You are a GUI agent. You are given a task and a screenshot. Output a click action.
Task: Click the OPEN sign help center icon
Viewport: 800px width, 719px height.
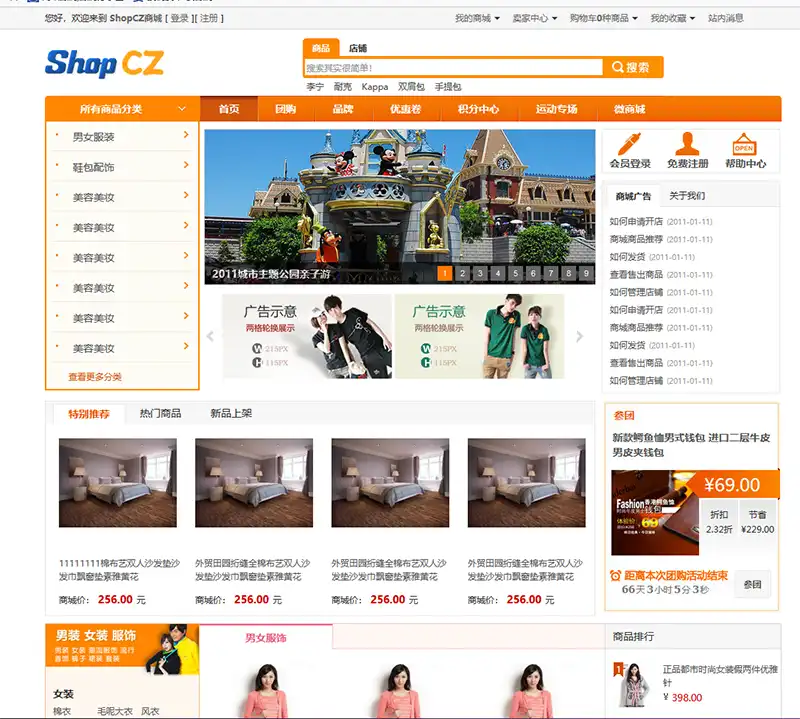744,144
